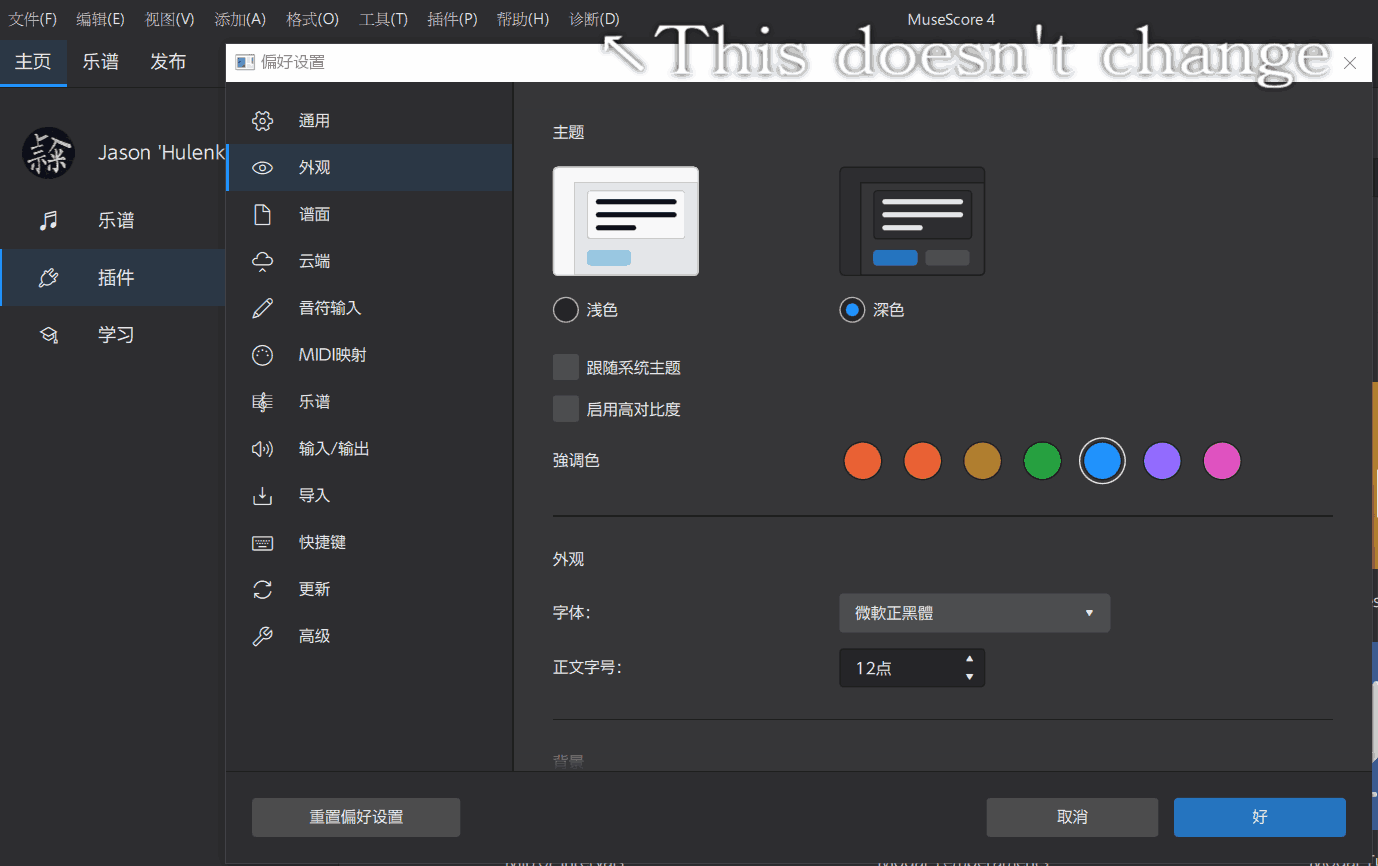This screenshot has height=866, width=1378.
Task: Select the 浅色 light theme
Action: tap(565, 310)
